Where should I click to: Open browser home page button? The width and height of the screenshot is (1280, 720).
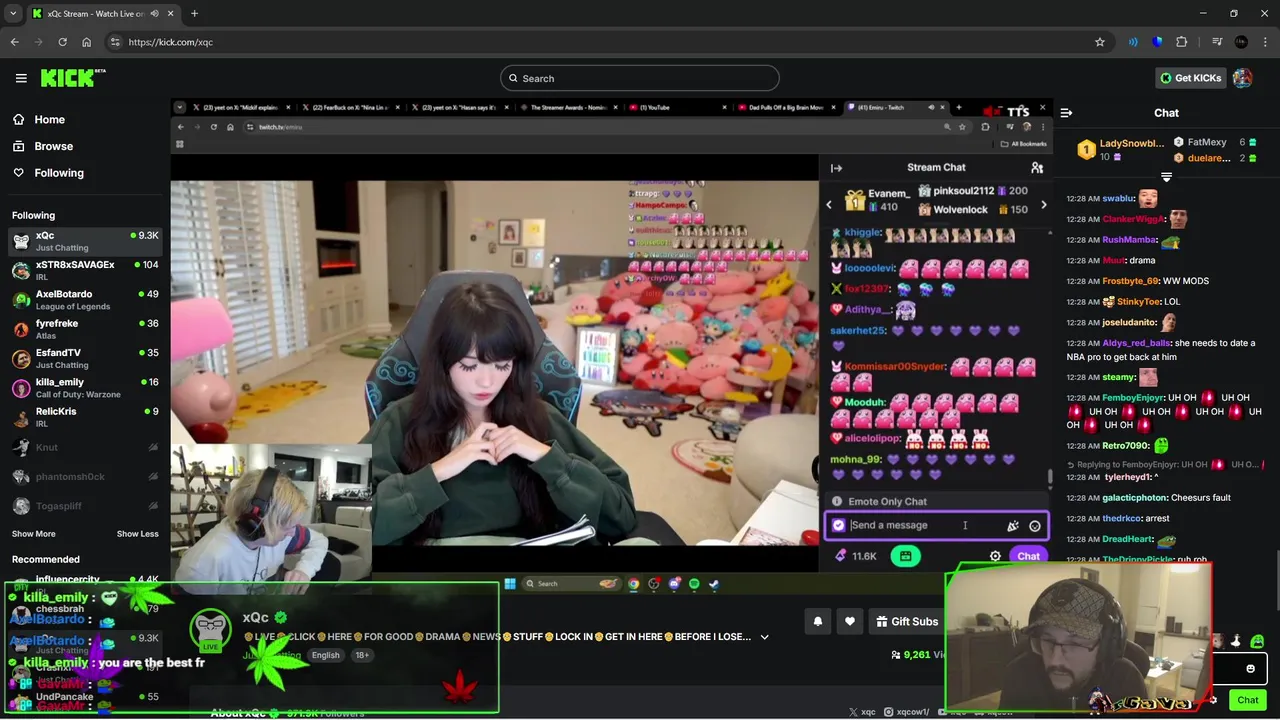click(86, 42)
